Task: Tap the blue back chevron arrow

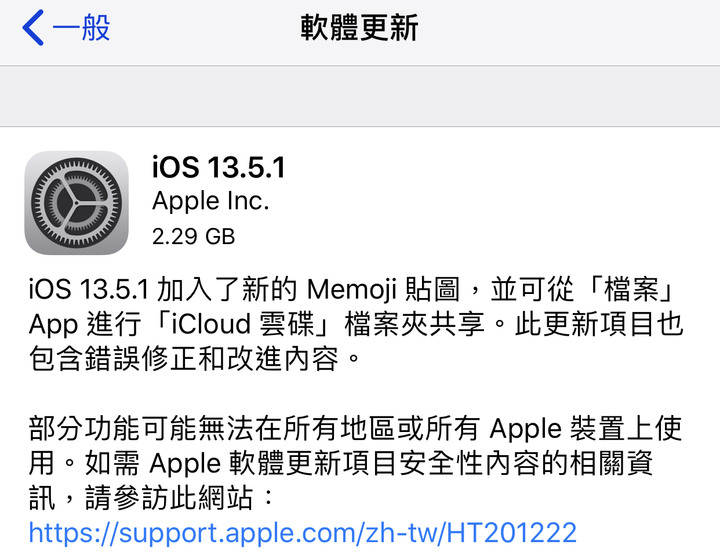Action: coord(33,28)
